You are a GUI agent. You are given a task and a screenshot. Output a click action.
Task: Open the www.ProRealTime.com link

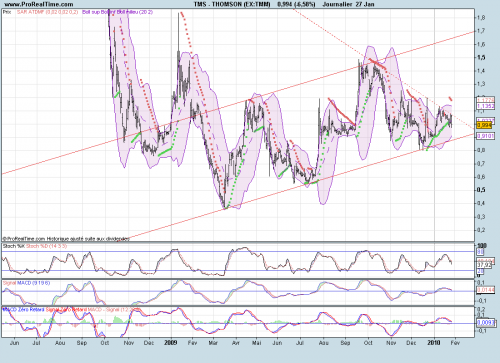coord(39,4)
